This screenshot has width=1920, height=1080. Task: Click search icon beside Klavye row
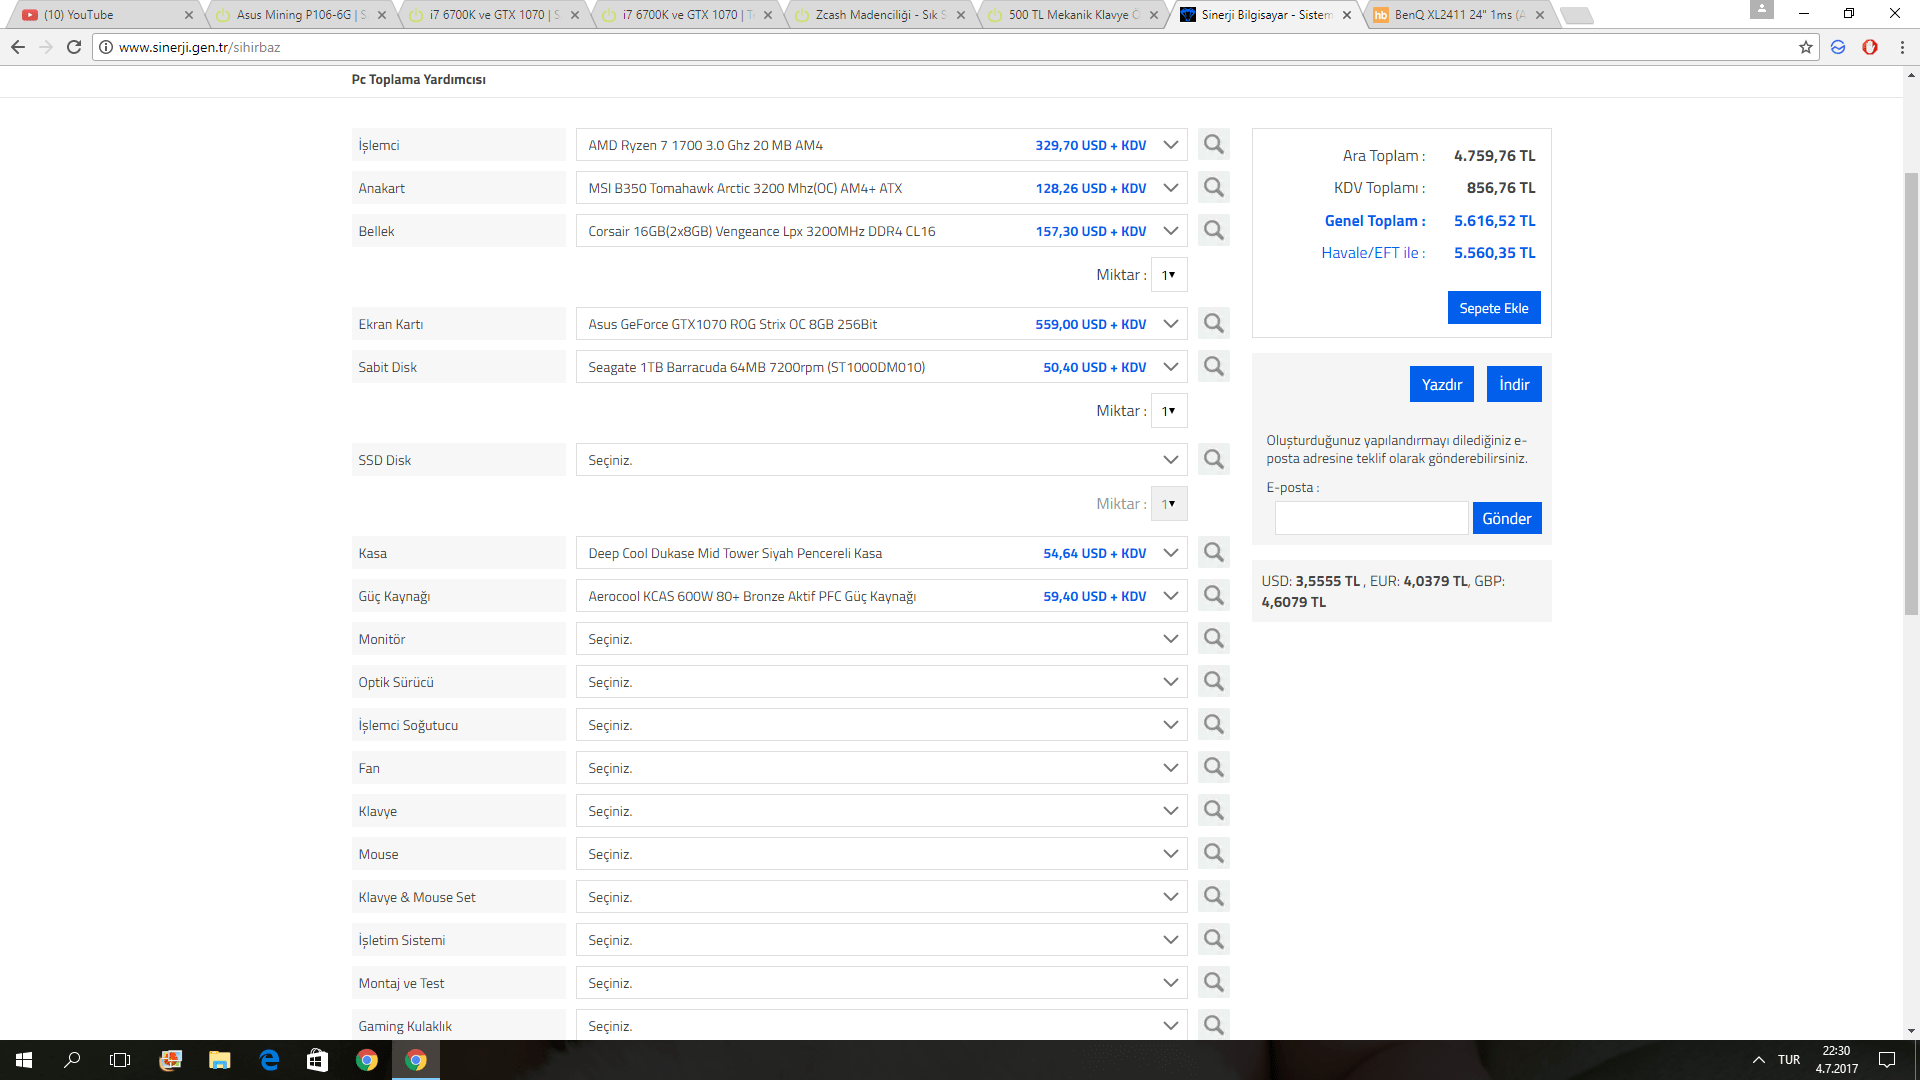click(1213, 811)
